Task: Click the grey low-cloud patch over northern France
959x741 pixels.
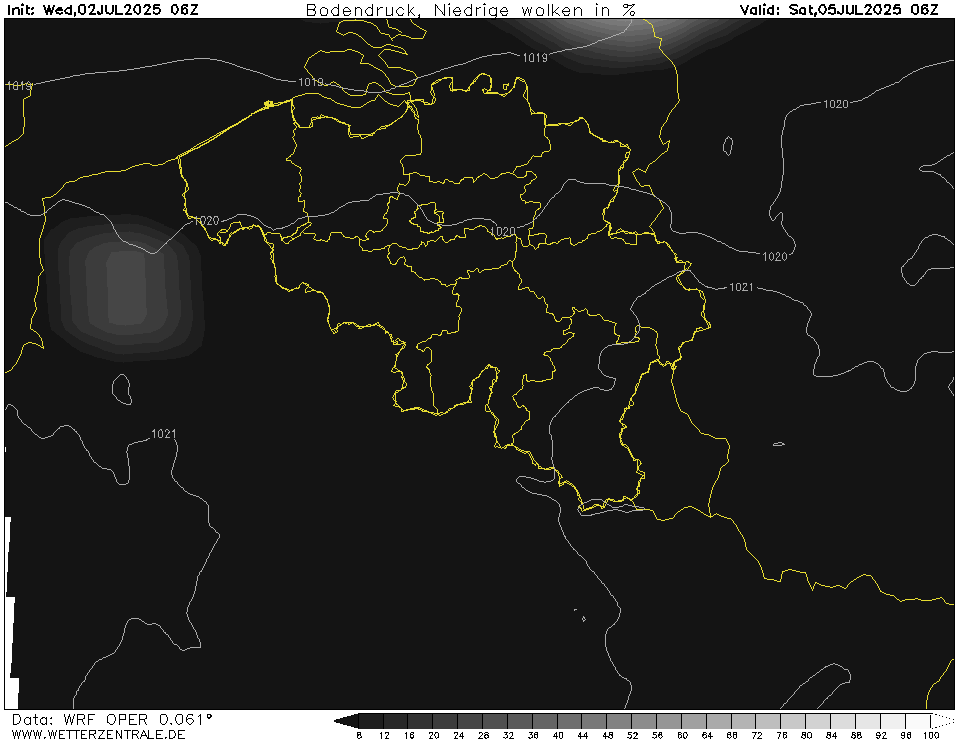Action: click(125, 287)
